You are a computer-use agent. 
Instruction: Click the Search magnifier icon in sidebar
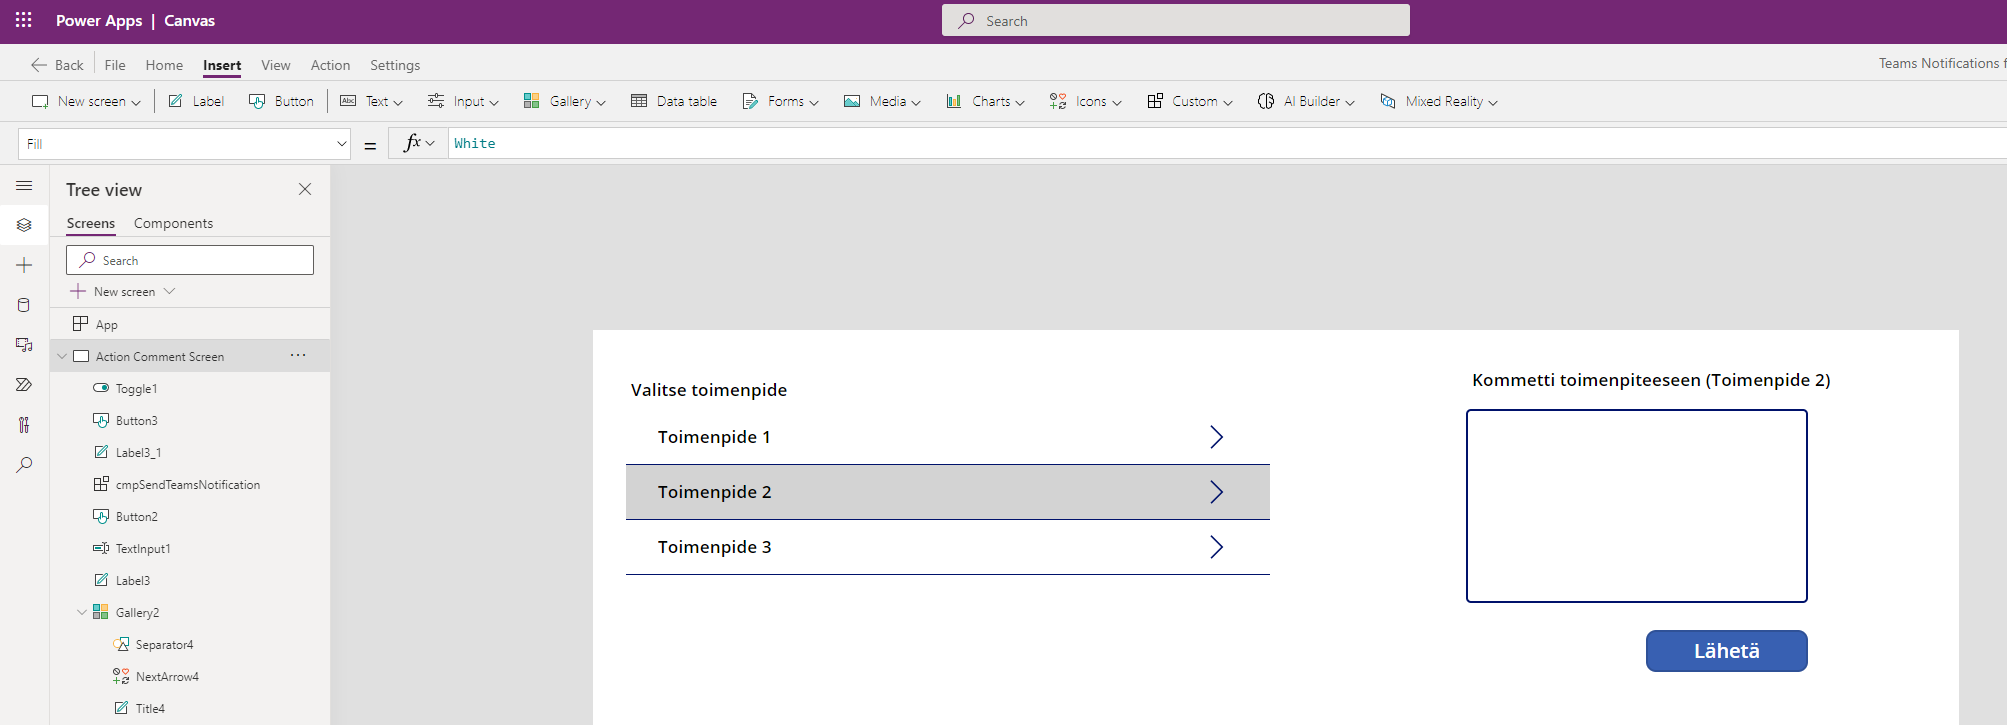pyautogui.click(x=24, y=465)
